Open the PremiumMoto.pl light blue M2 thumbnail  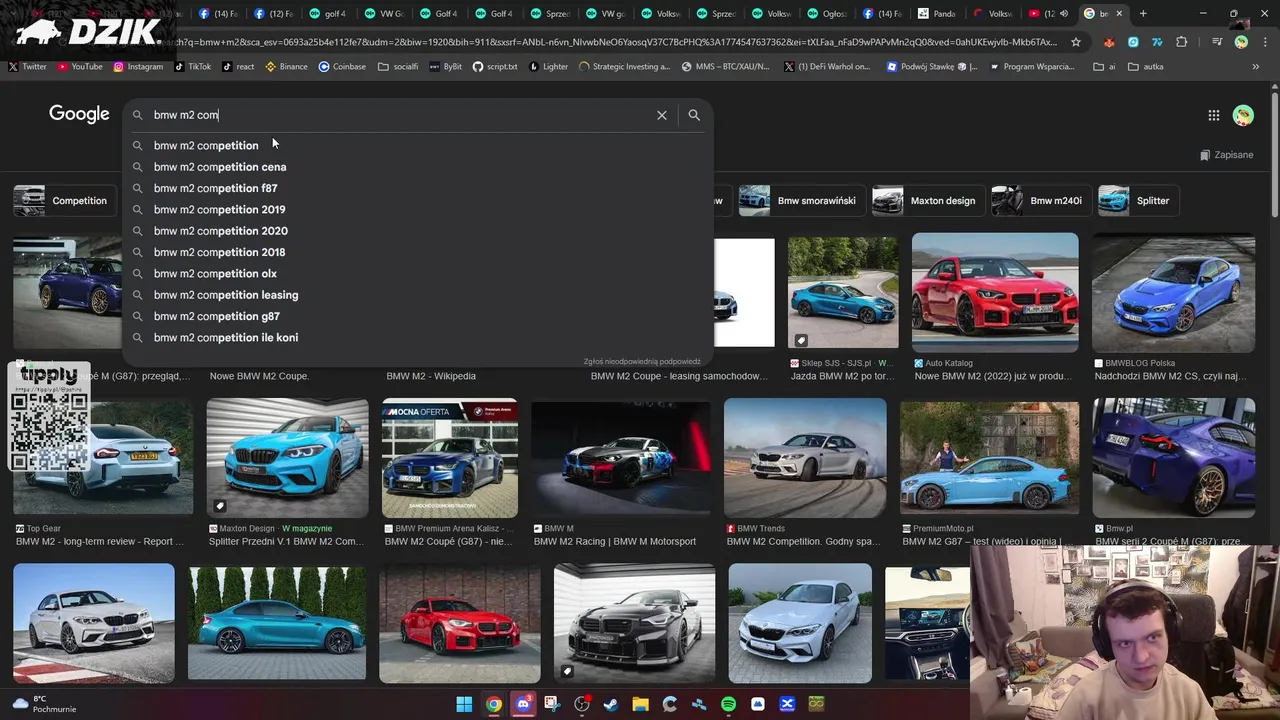click(989, 458)
